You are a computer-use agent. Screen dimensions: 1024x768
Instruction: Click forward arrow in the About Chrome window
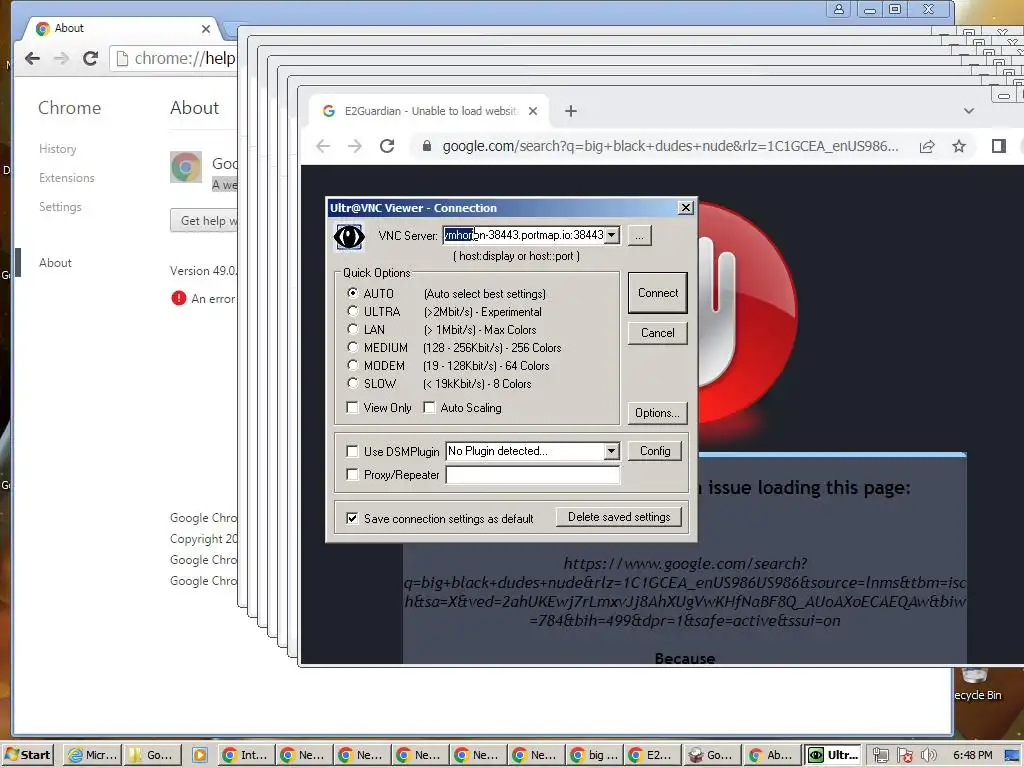[x=61, y=59]
